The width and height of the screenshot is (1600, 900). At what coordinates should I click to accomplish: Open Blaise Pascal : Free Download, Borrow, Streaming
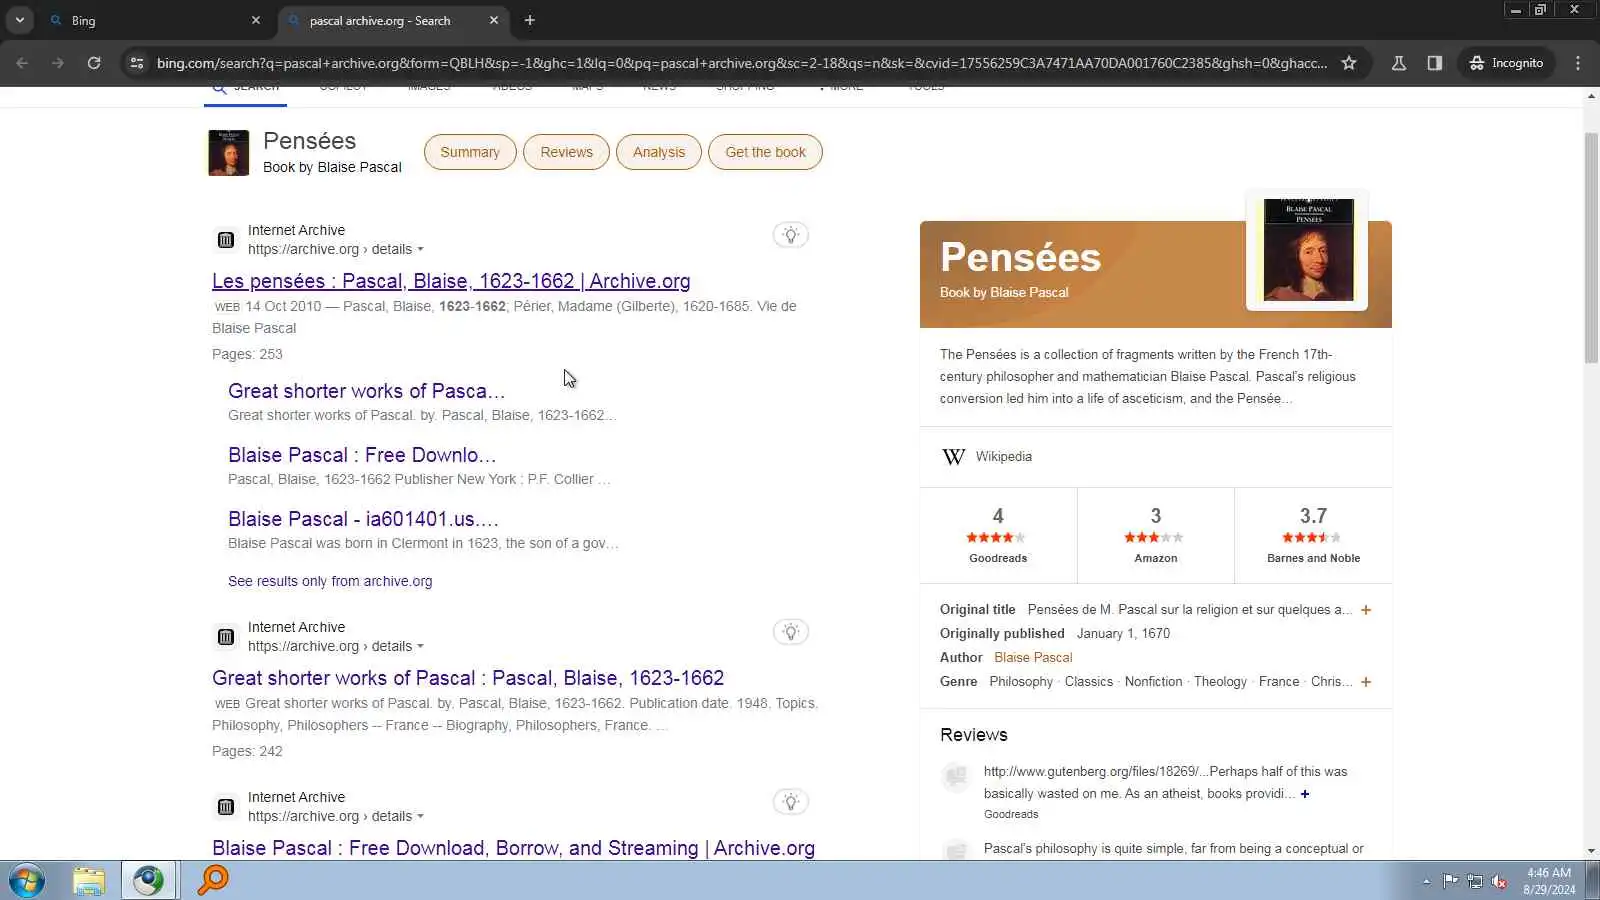pos(513,848)
